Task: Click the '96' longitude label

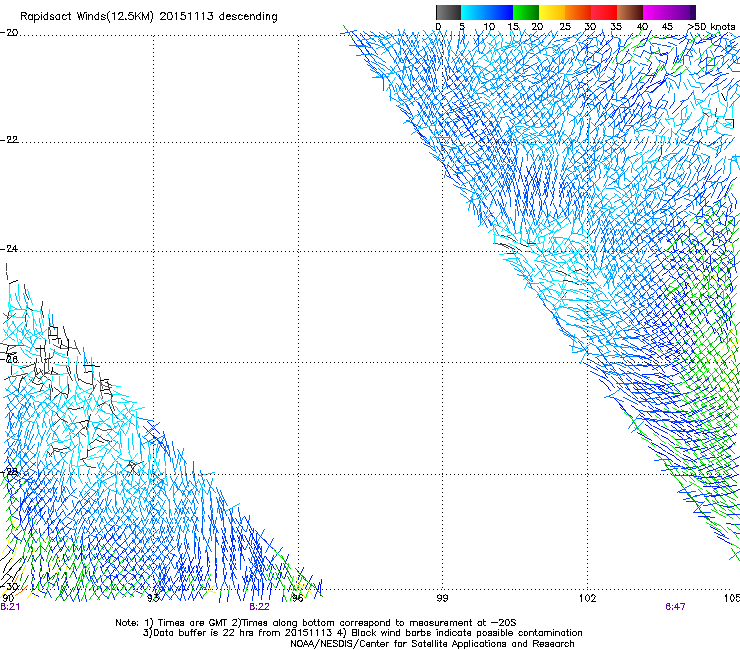Action: [x=297, y=598]
